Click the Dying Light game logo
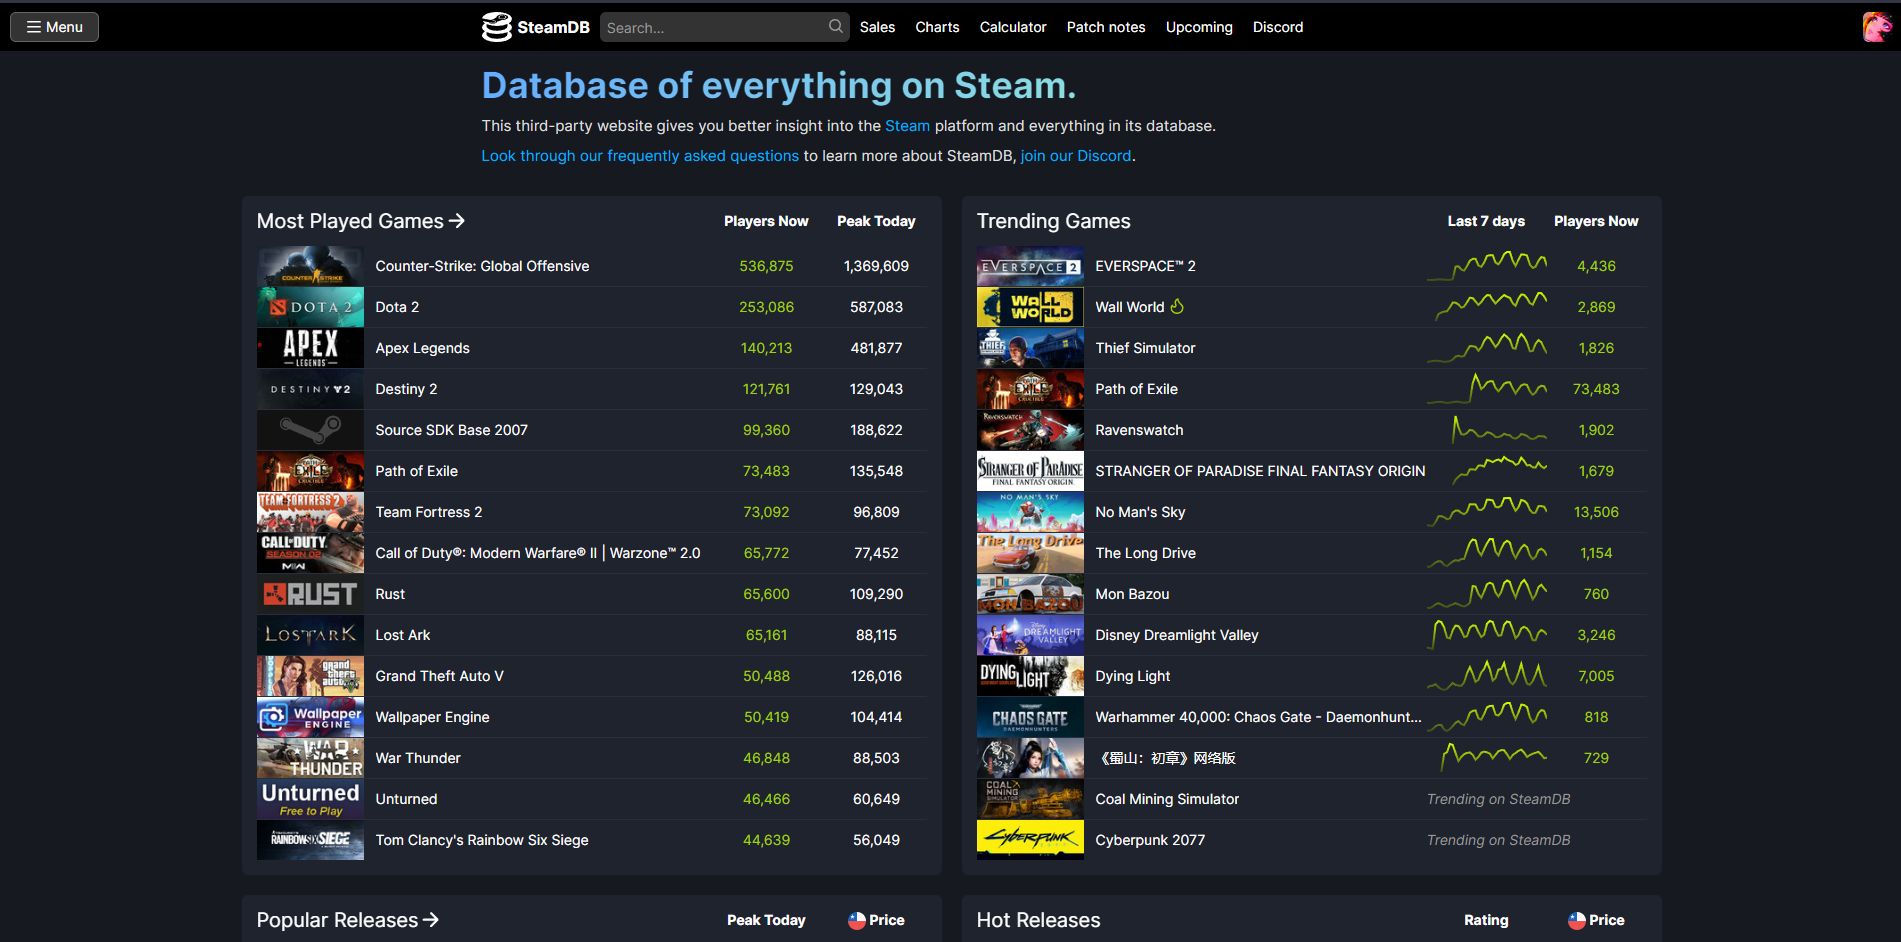This screenshot has width=1901, height=942. point(1030,676)
